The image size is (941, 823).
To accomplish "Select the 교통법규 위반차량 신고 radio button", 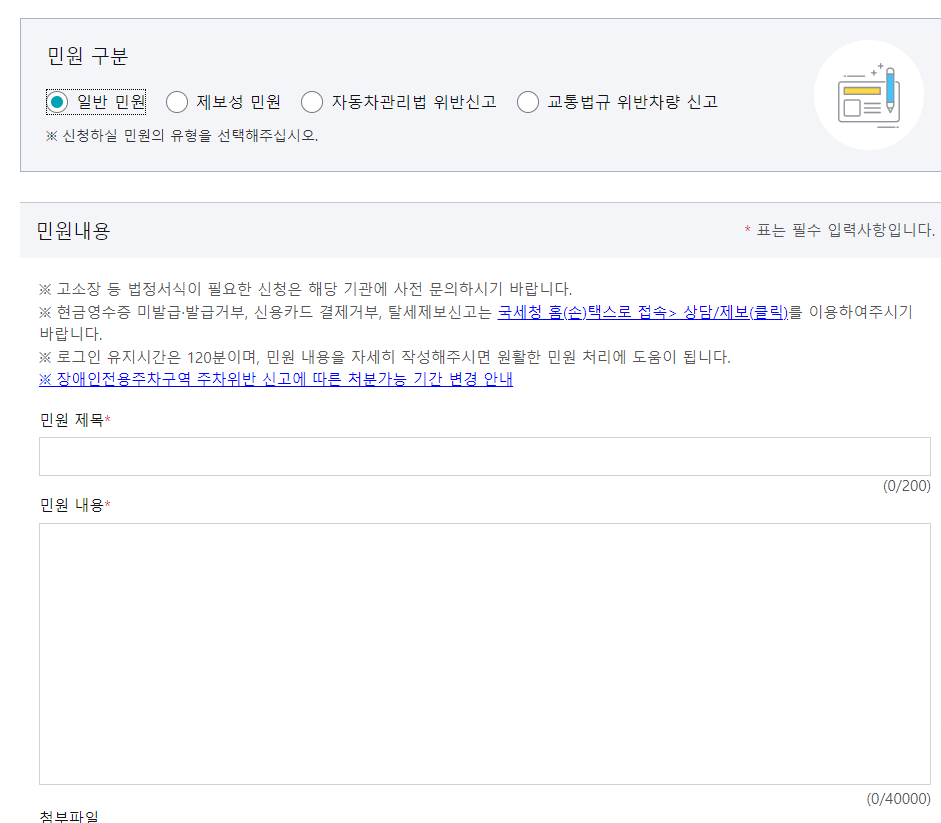I will [527, 101].
